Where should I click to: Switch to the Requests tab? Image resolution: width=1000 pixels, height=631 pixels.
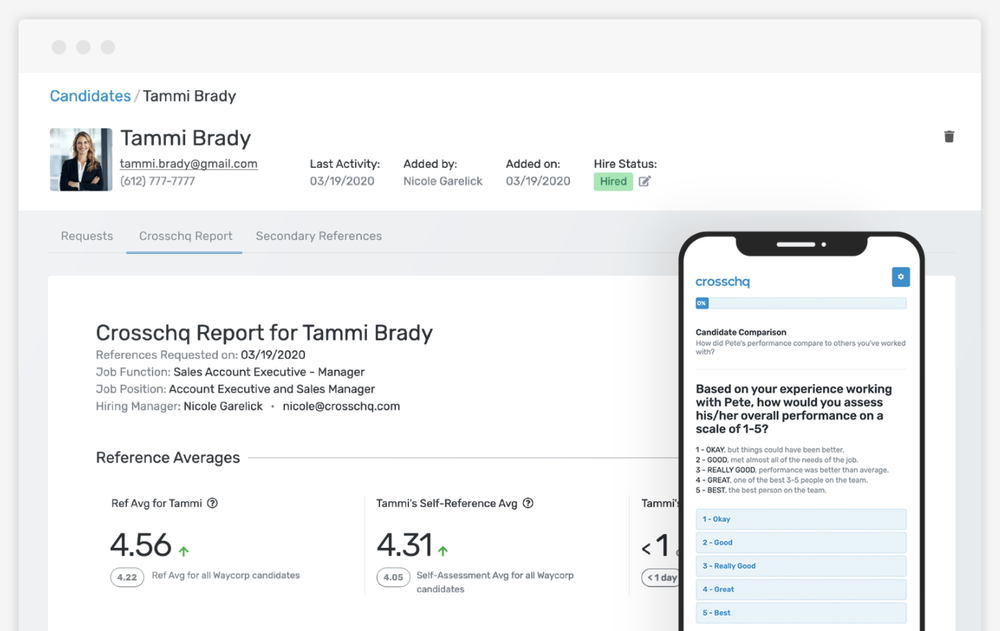pos(87,236)
